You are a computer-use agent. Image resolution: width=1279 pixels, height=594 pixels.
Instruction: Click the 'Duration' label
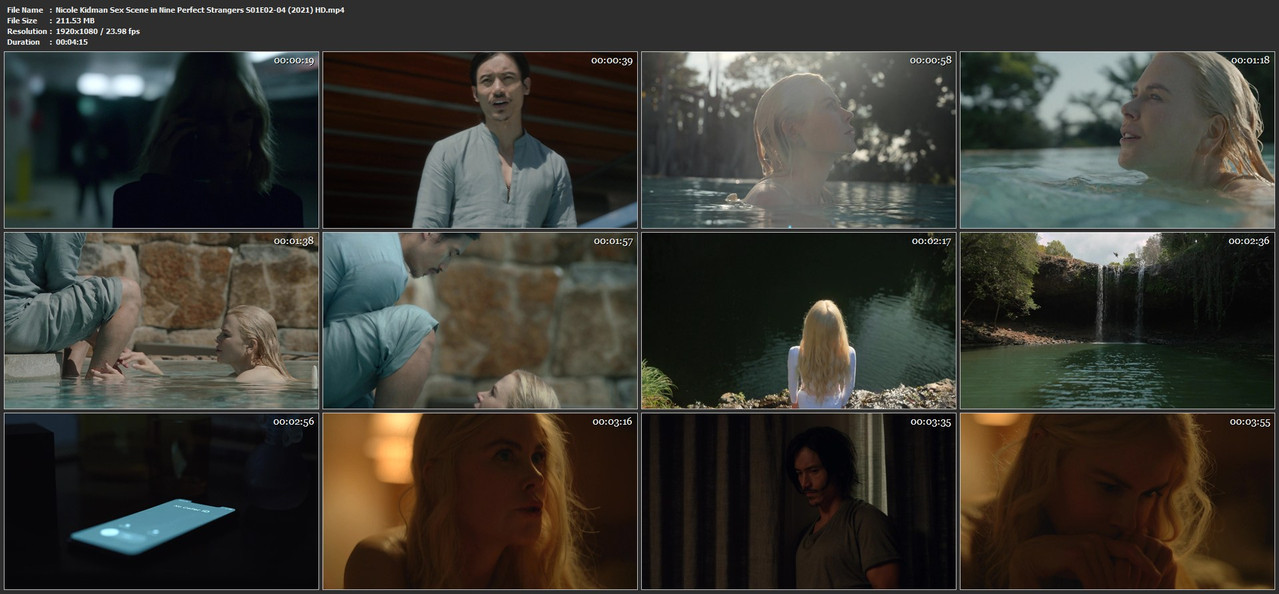[x=23, y=42]
